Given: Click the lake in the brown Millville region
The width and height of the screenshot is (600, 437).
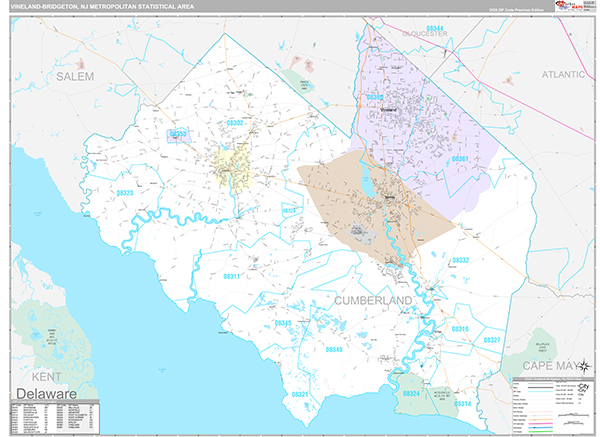Looking at the screenshot, I should pyautogui.click(x=368, y=186).
